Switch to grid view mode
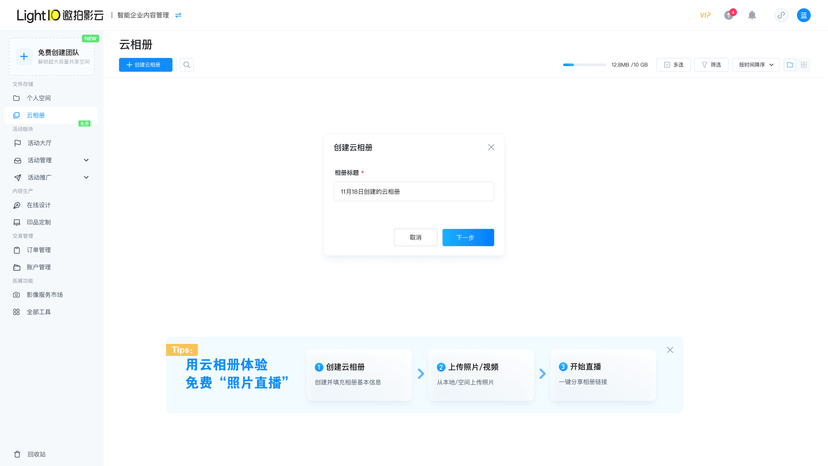The height and width of the screenshot is (466, 828). (x=804, y=65)
